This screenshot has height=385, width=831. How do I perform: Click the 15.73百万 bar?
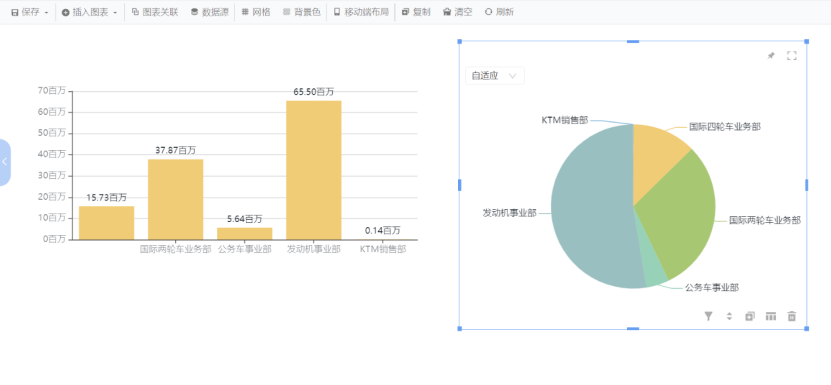107,223
